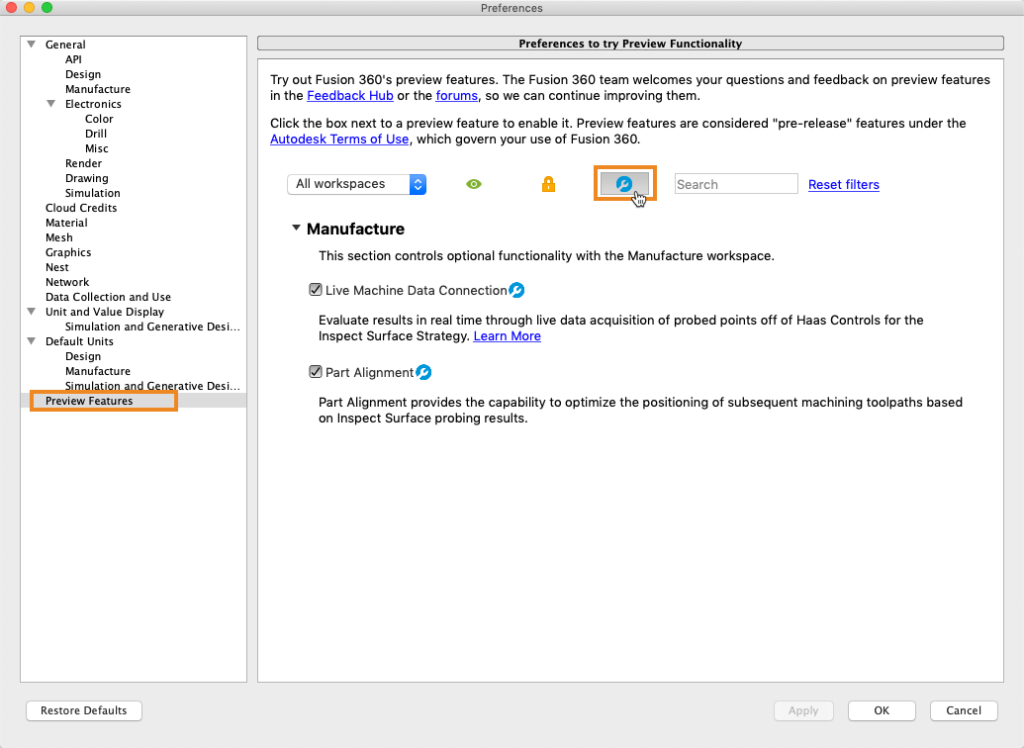1024x748 pixels.
Task: Select Graphics in the preferences list
Action: pyautogui.click(x=68, y=252)
